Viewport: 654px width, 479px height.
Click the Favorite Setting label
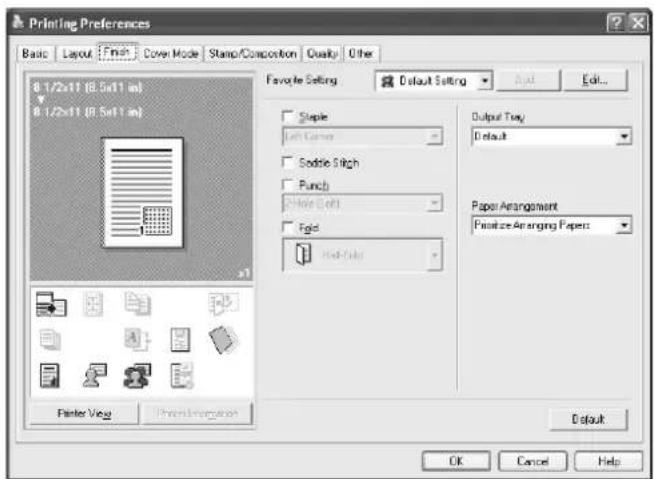[302, 80]
